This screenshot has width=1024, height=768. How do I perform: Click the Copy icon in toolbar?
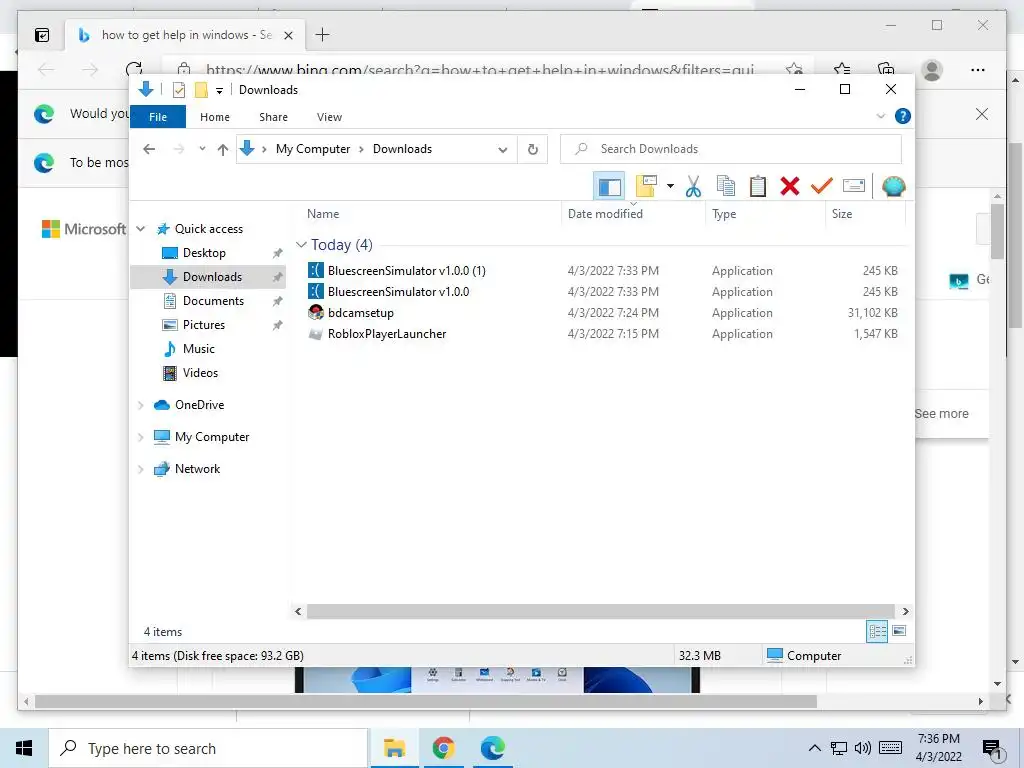tap(726, 186)
